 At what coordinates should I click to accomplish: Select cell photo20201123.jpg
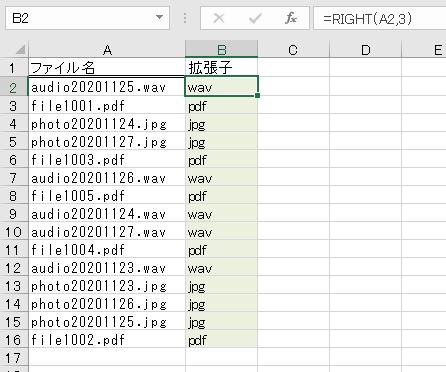click(x=107, y=285)
